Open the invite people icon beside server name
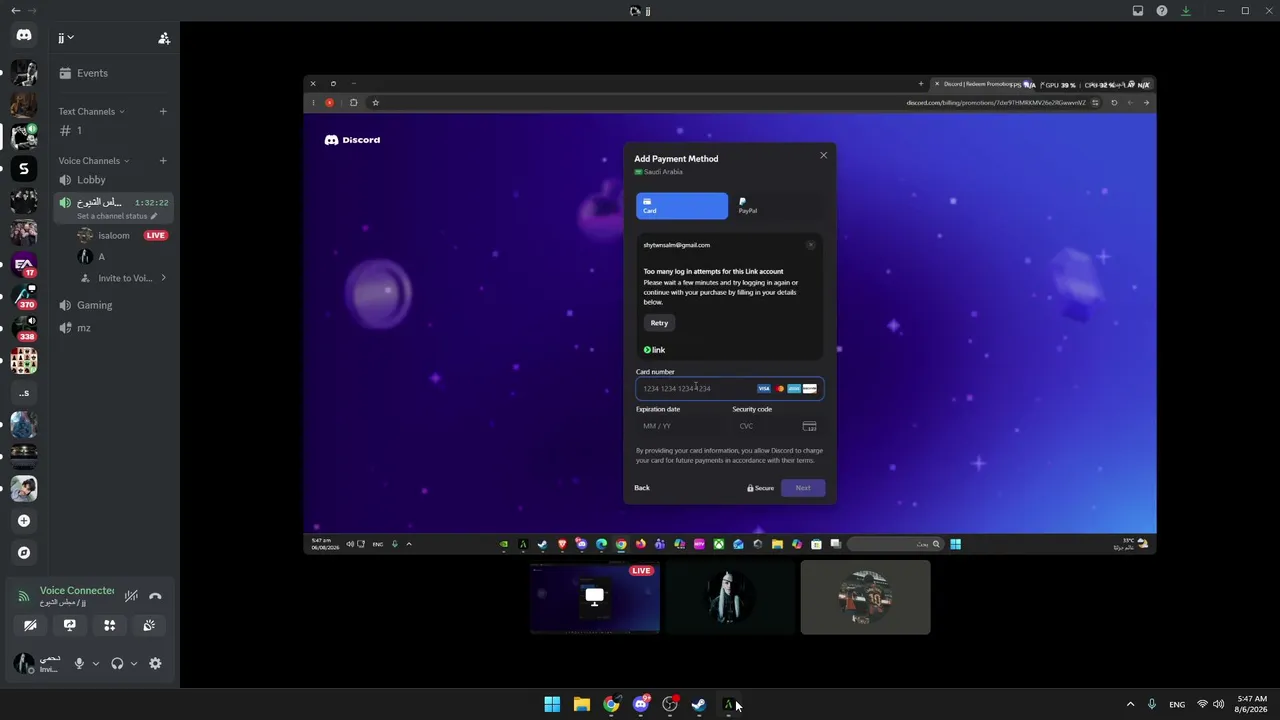The image size is (1280, 720). pyautogui.click(x=164, y=38)
